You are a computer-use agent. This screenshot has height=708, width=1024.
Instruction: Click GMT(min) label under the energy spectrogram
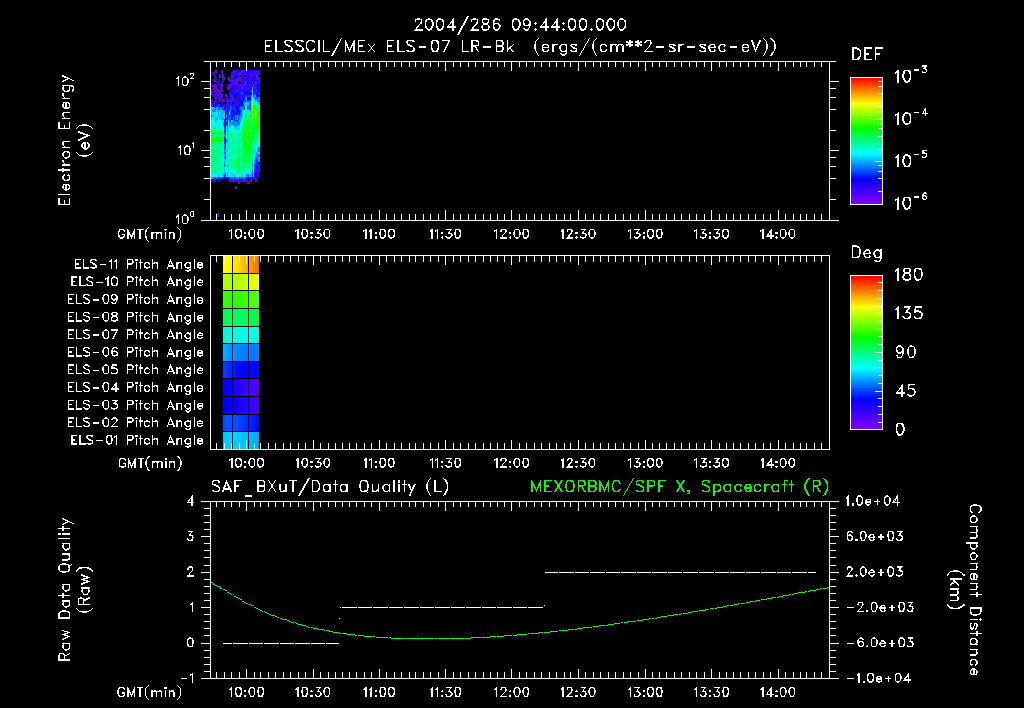[150, 234]
